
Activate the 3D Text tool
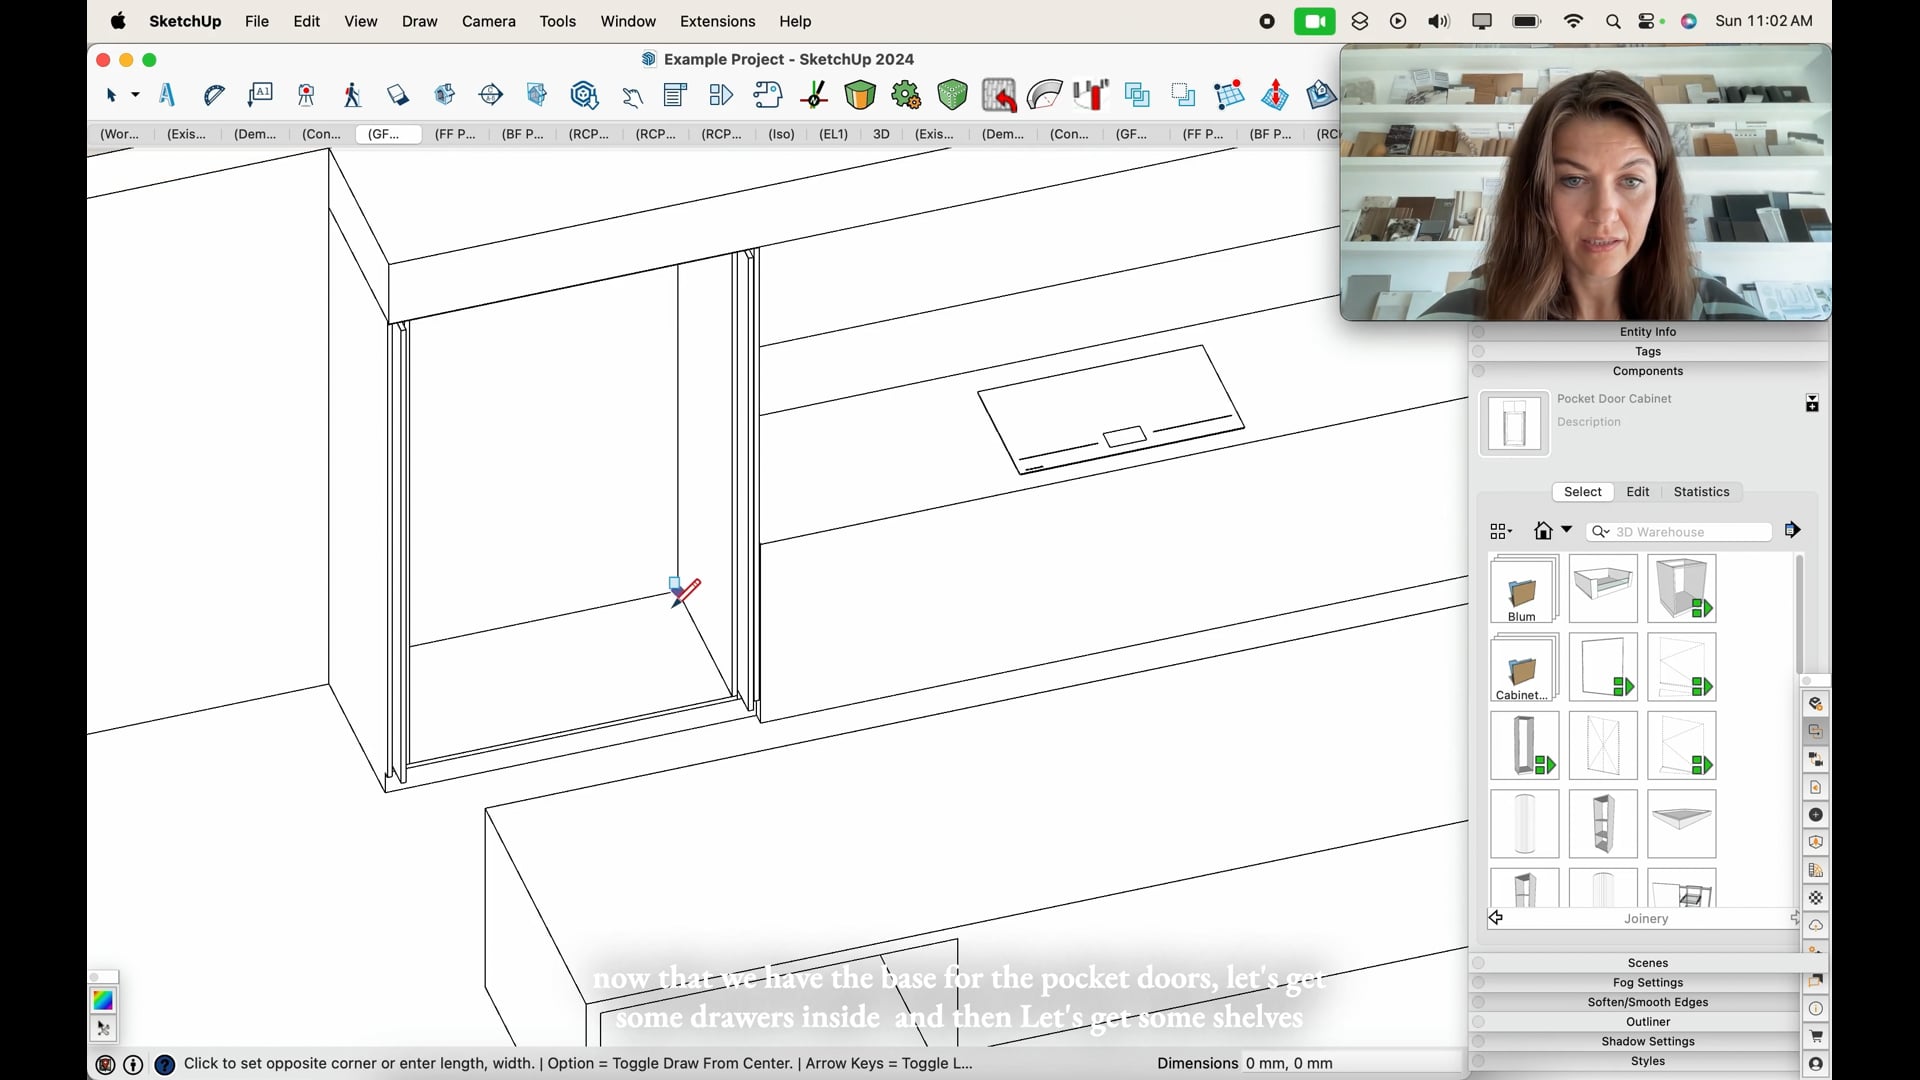(166, 95)
